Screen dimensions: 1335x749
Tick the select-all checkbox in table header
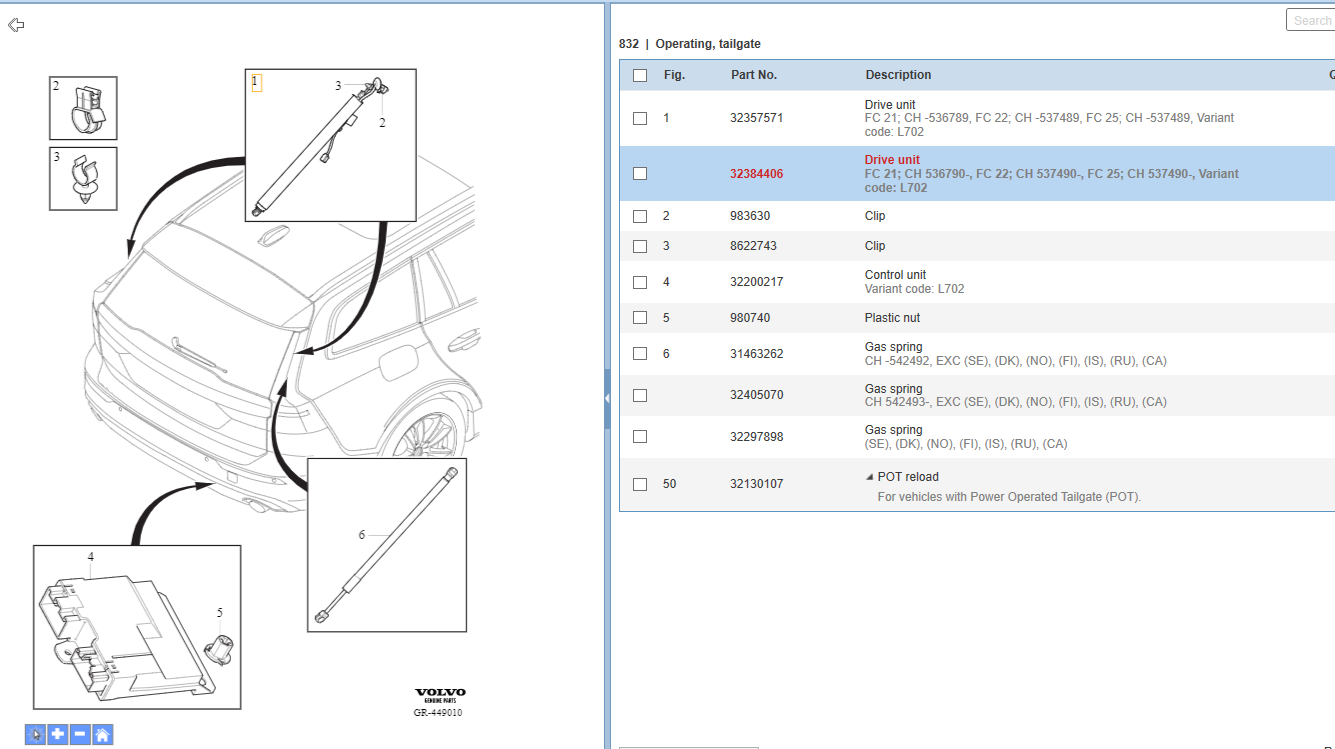[x=640, y=75]
